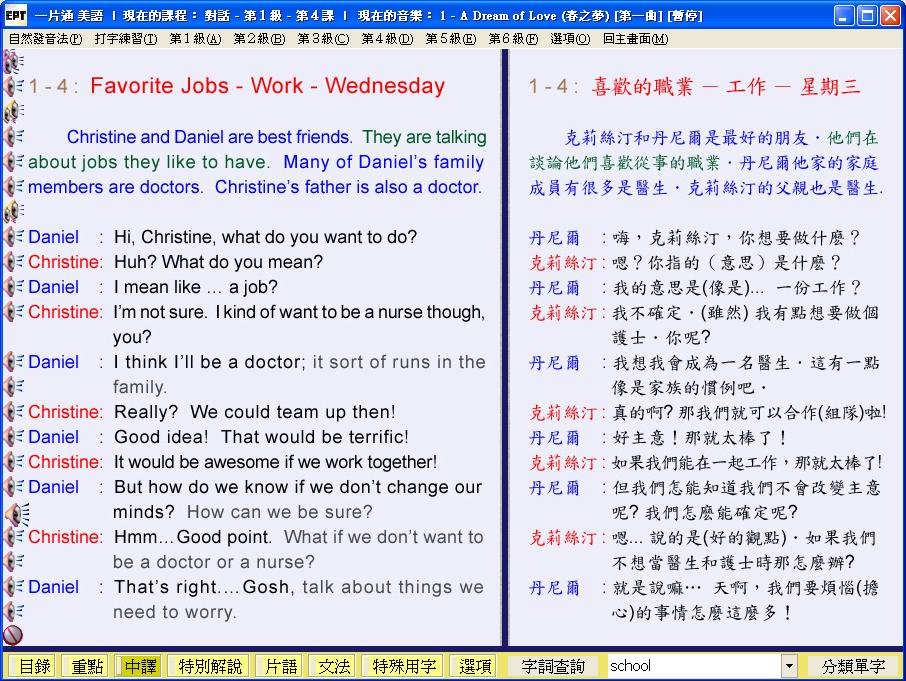Toggle the 中譯 Chinese translation button

(139, 666)
